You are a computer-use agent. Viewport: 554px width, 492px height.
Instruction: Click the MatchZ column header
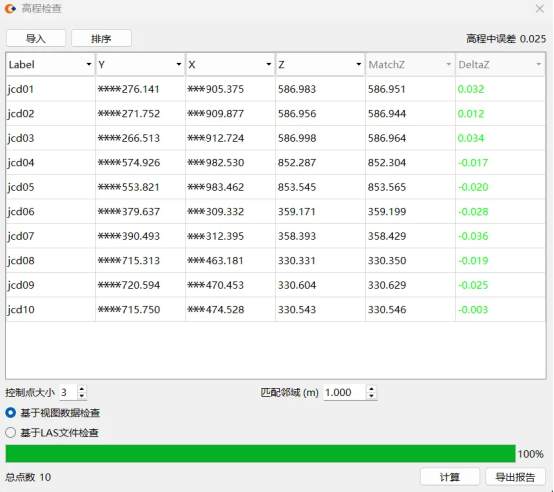pyautogui.click(x=410, y=65)
